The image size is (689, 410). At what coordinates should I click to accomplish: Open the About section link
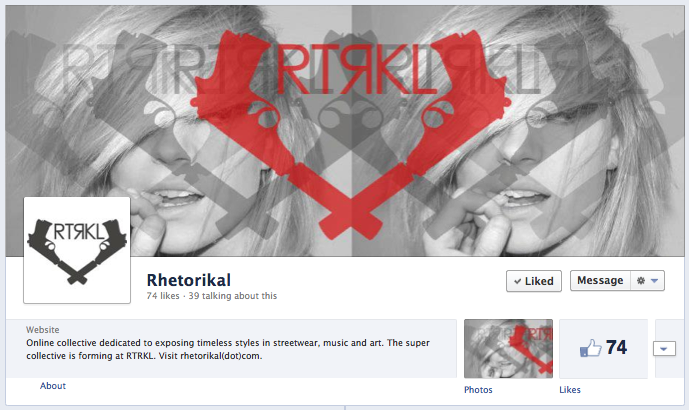53,386
